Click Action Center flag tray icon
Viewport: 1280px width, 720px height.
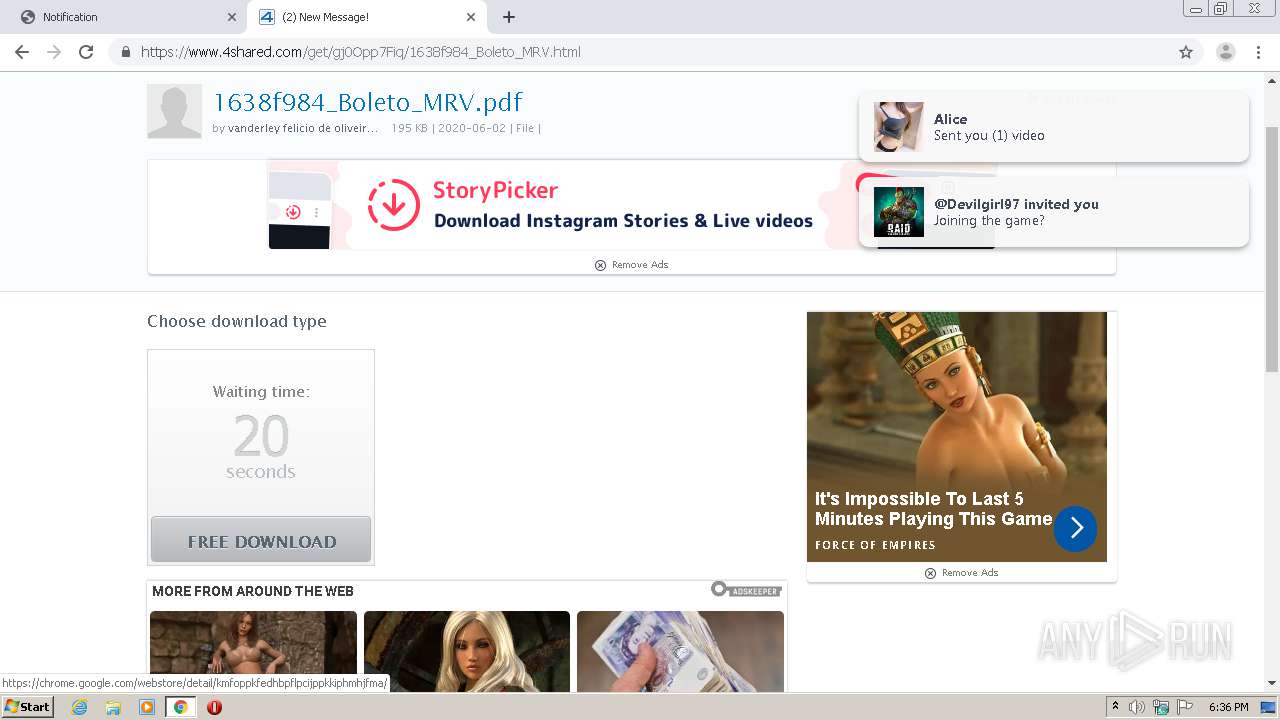coord(1184,707)
